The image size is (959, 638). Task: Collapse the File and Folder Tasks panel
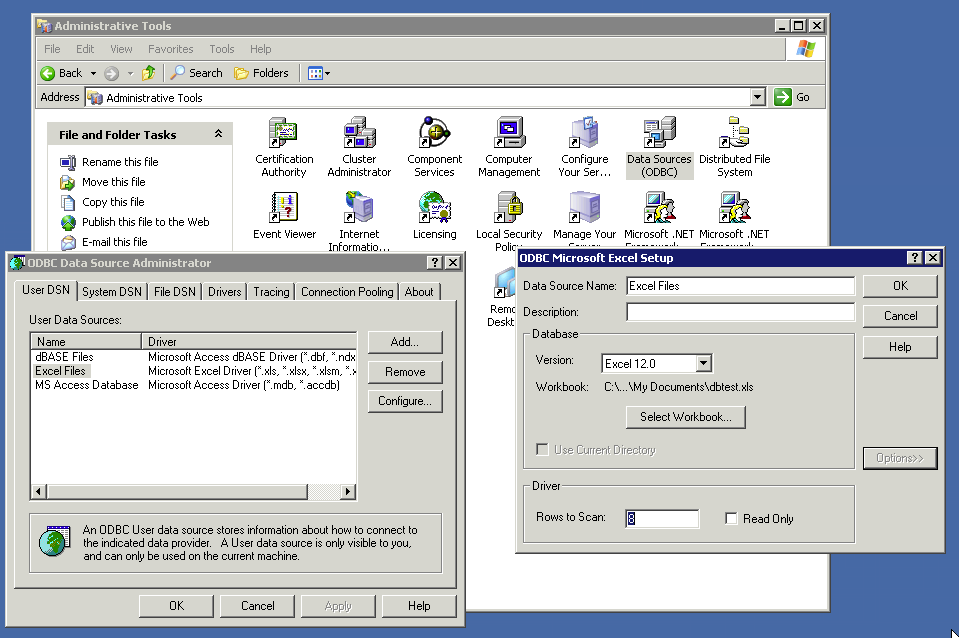(218, 134)
